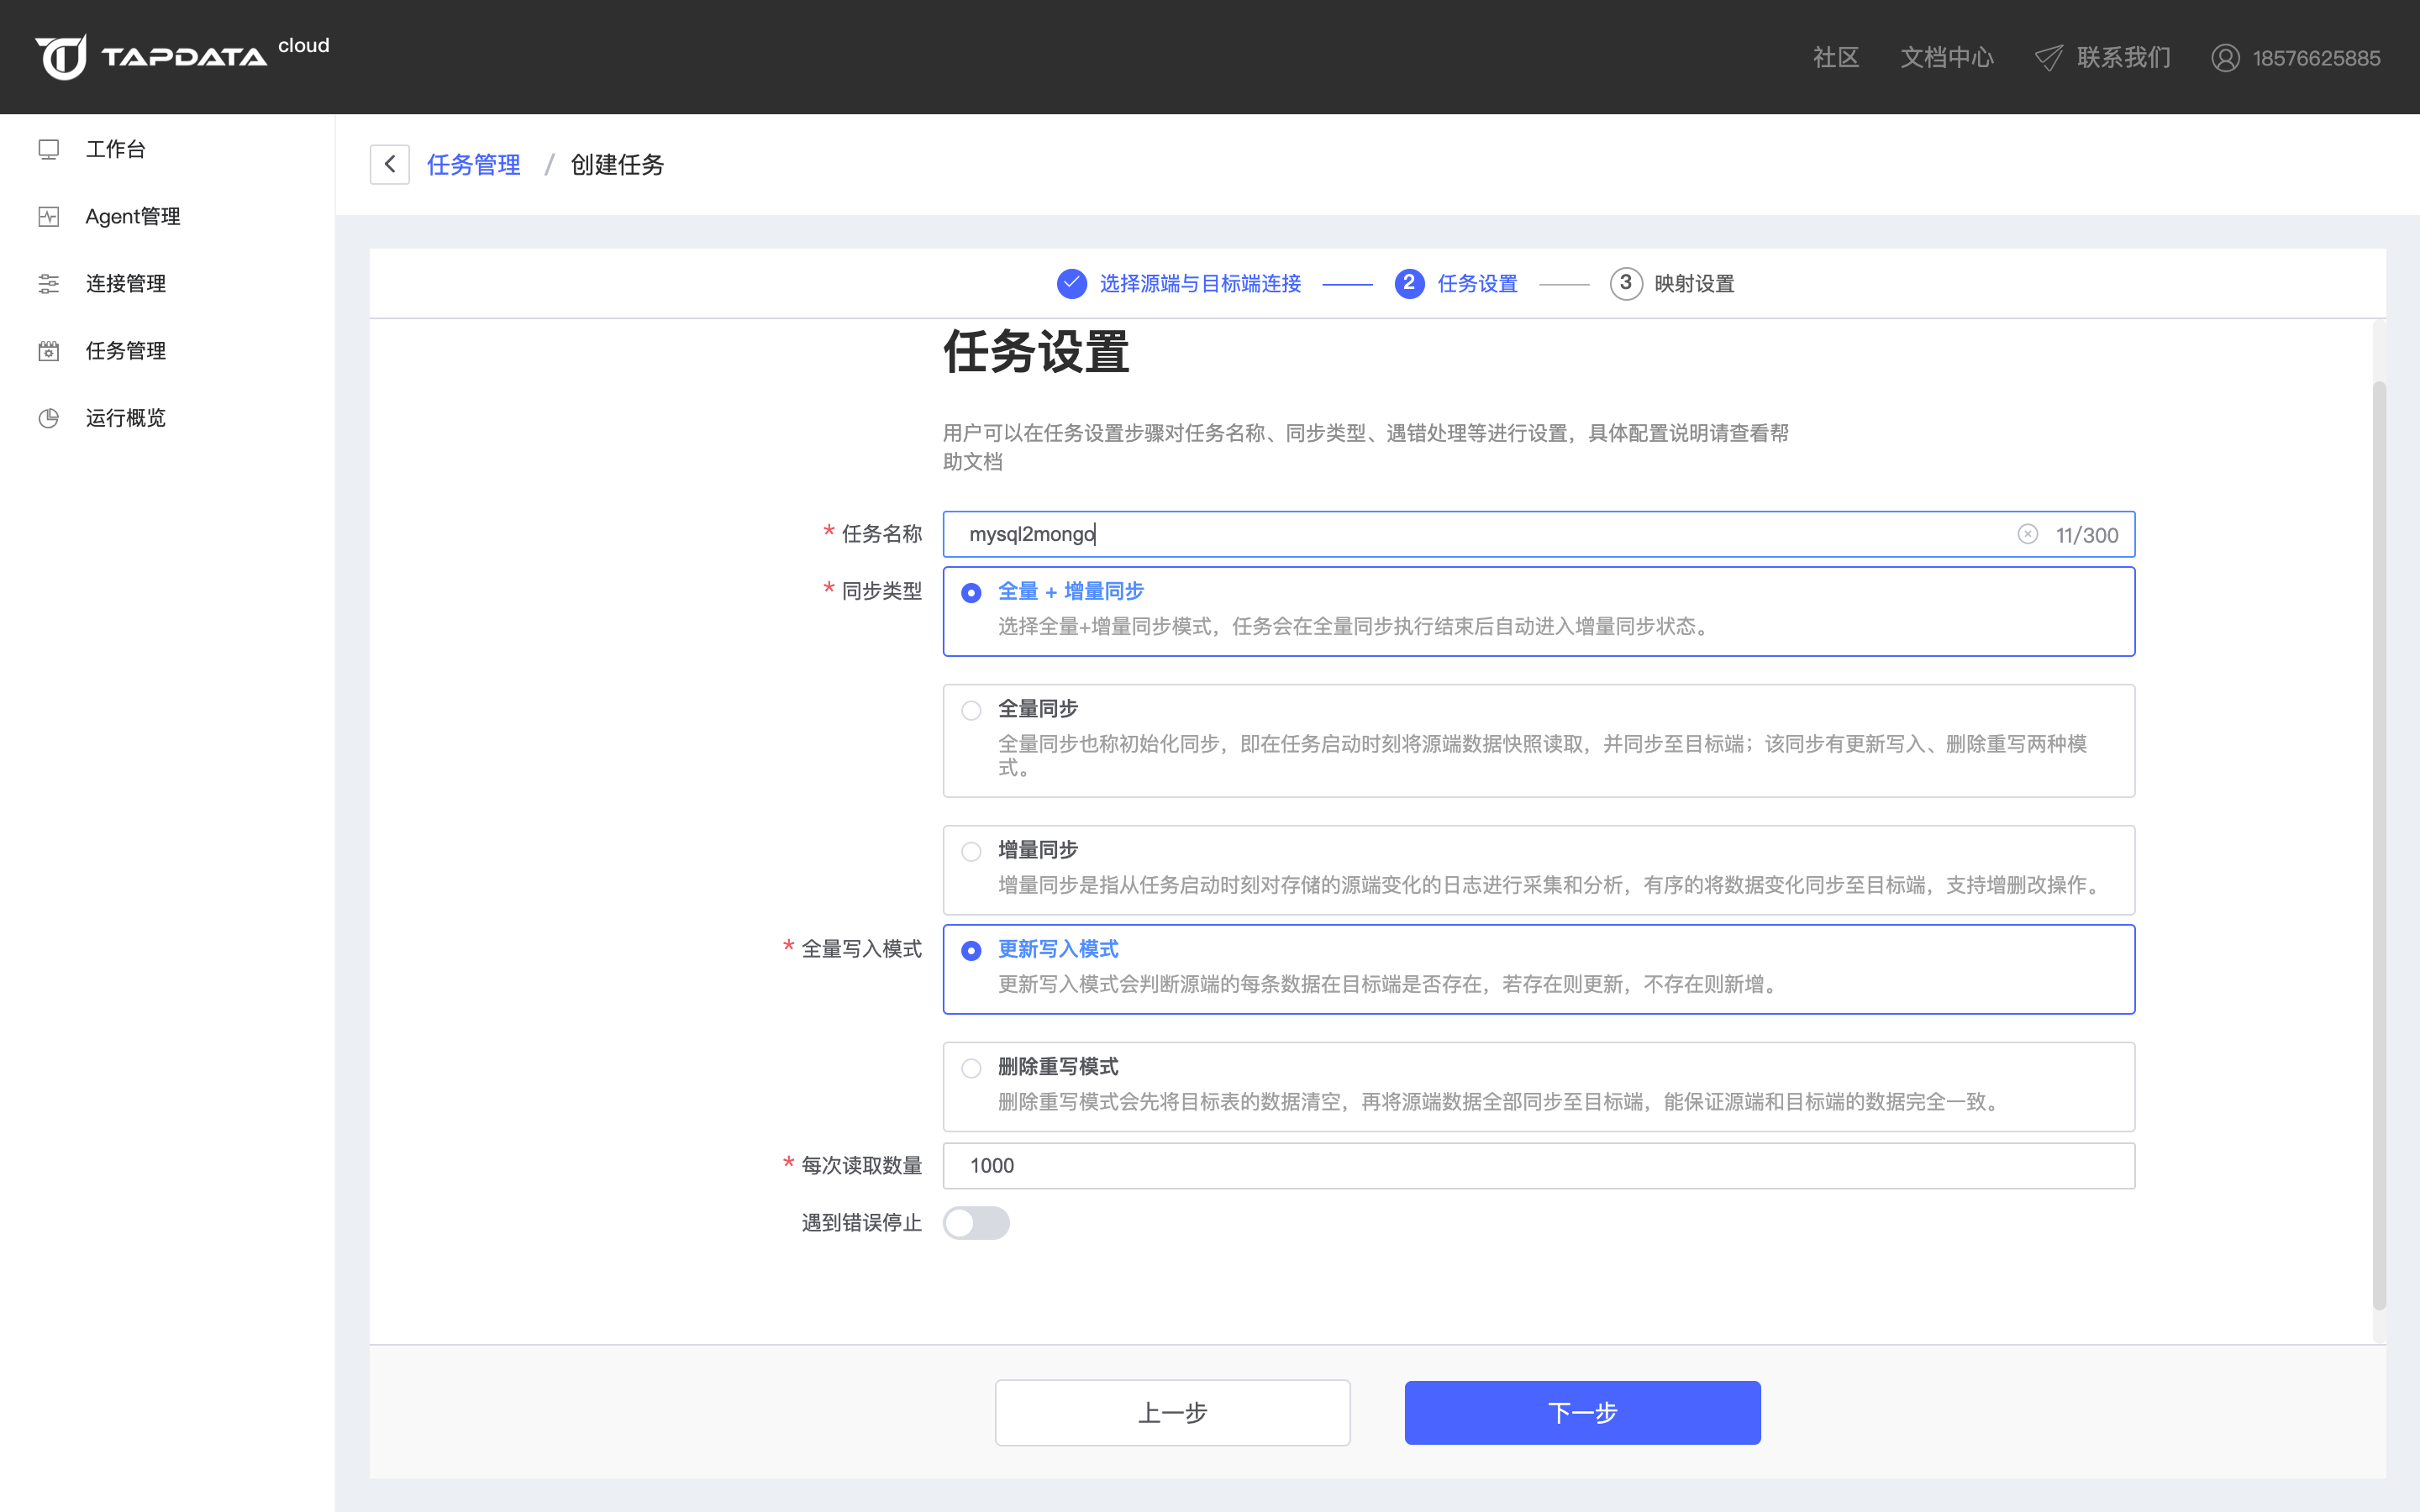This screenshot has height=1512, width=2420.
Task: Click the Agent管理 pulse icon
Action: pyautogui.click(x=49, y=217)
